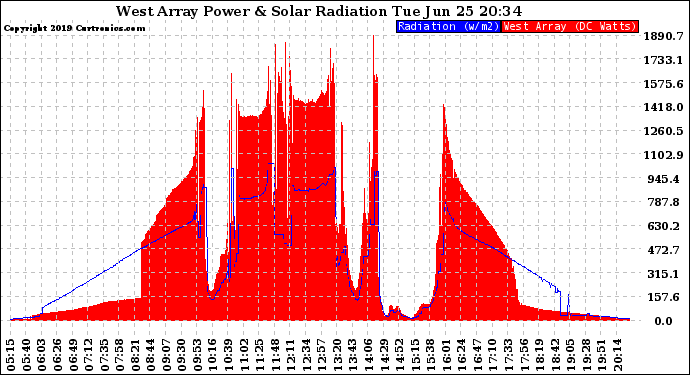This screenshot has height=375, width=690.
Task: Select the blue 'Radiation (w/m2)' legend entry
Action: tap(448, 26)
